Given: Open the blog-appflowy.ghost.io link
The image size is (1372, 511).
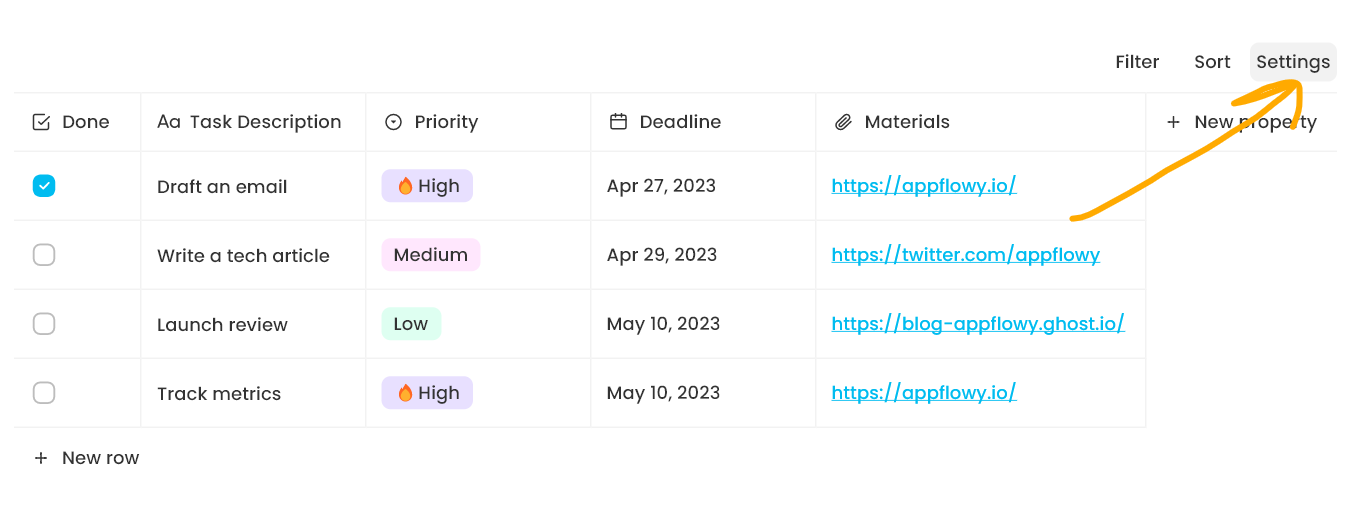Looking at the screenshot, I should click(x=977, y=324).
